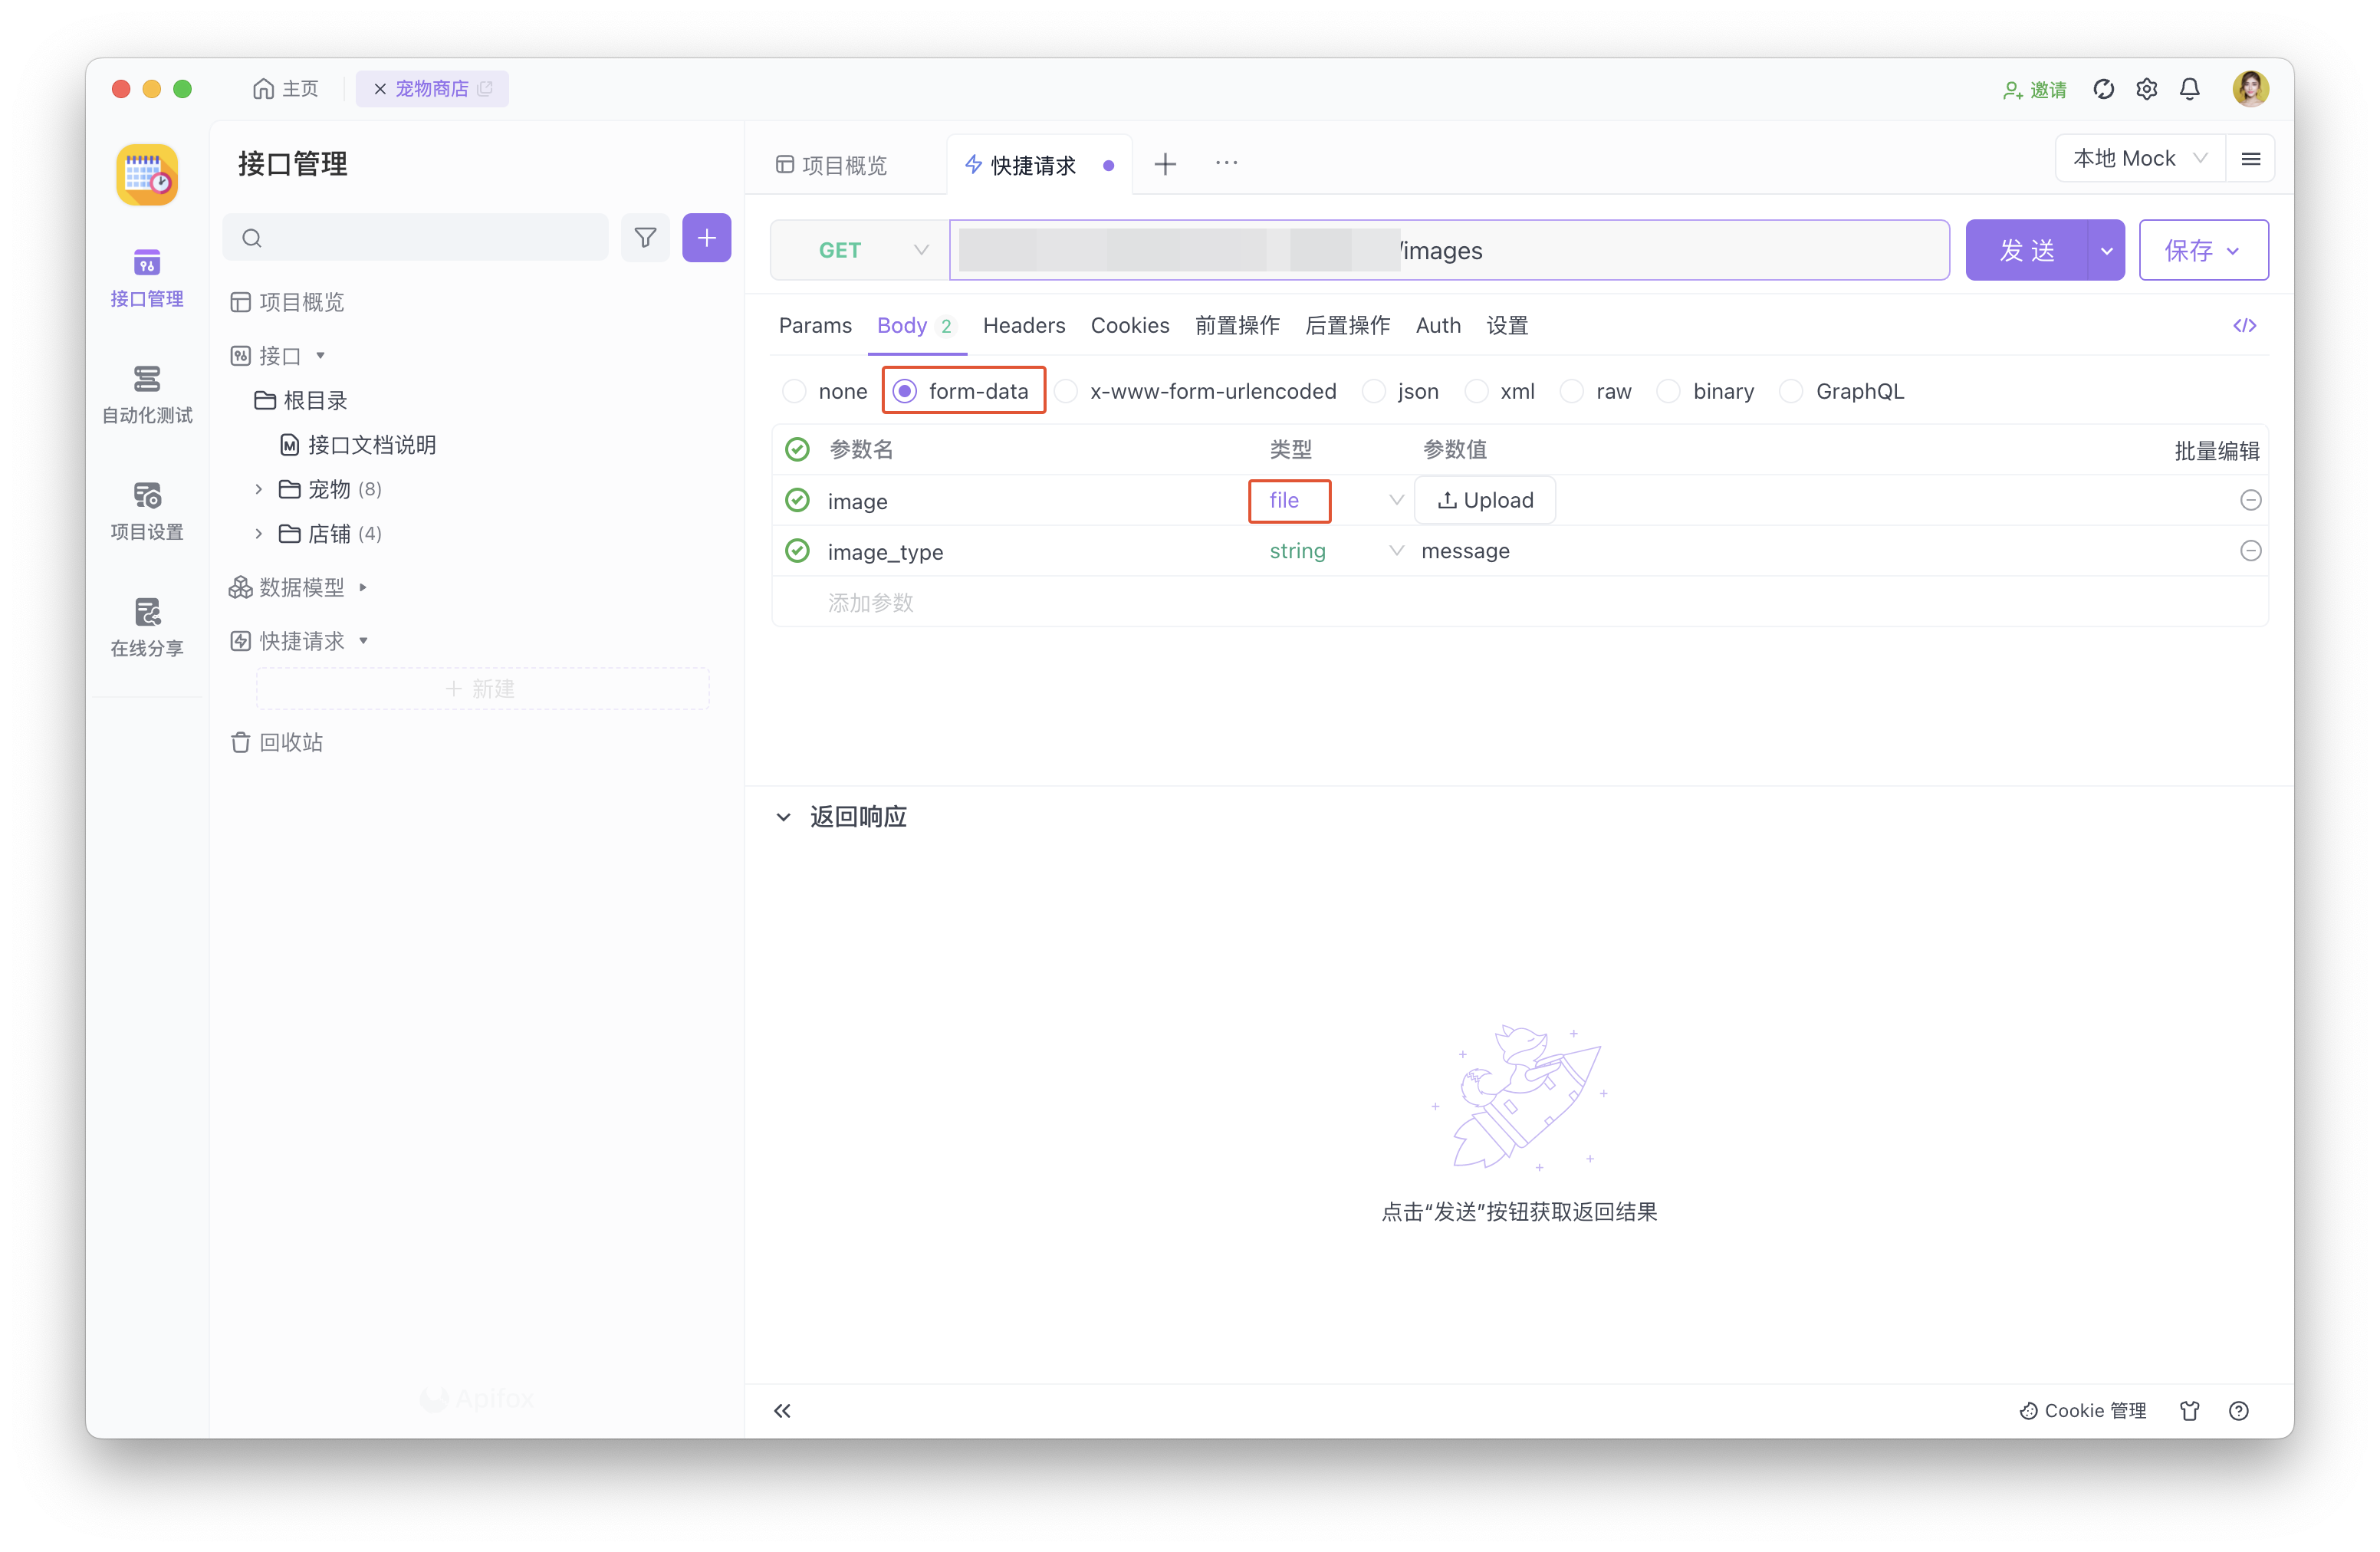
Task: Switch to the Headers tab
Action: pos(1024,324)
